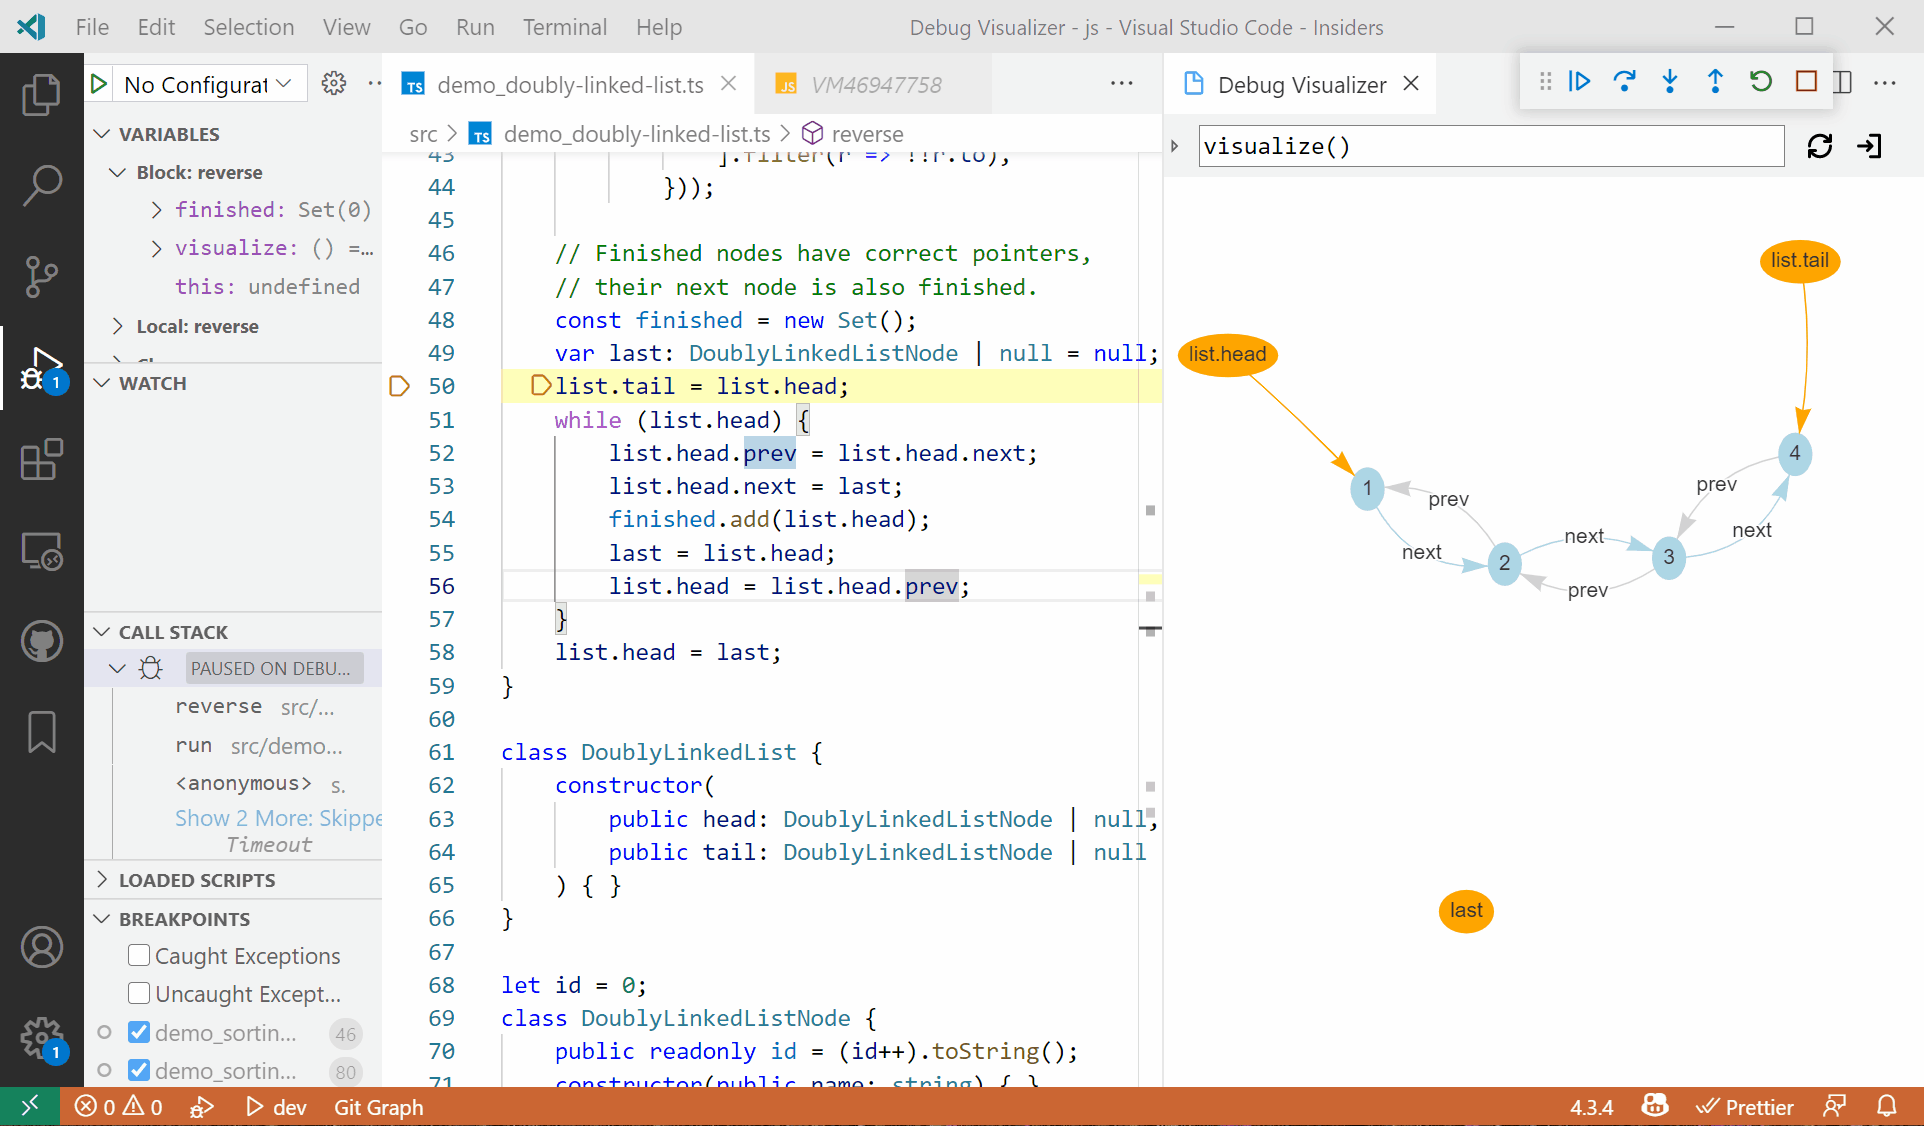Viewport: 1924px width, 1126px height.
Task: Enable Caught Exceptions breakpoint checkbox
Action: point(139,956)
